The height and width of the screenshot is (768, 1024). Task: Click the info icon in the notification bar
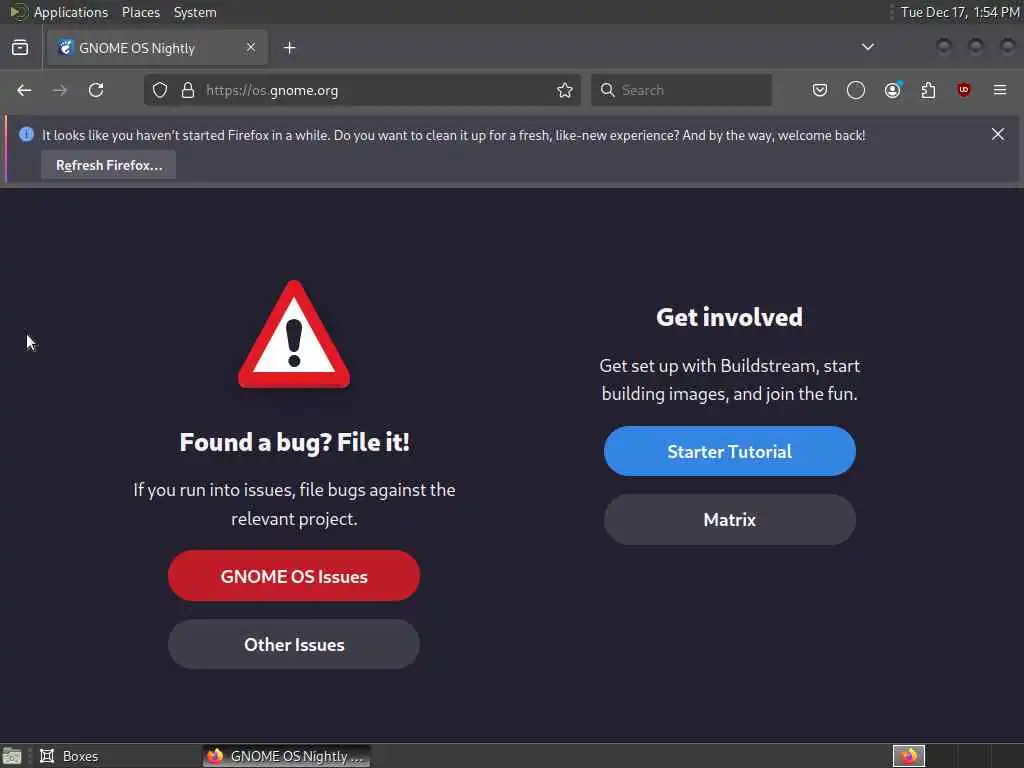click(26, 135)
